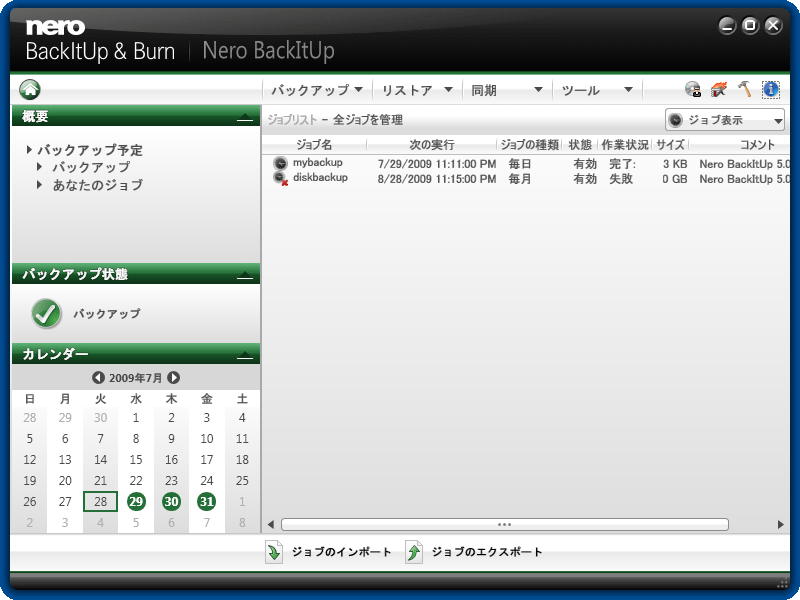800x600 pixels.
Task: Open the ツール menu
Action: tap(597, 90)
